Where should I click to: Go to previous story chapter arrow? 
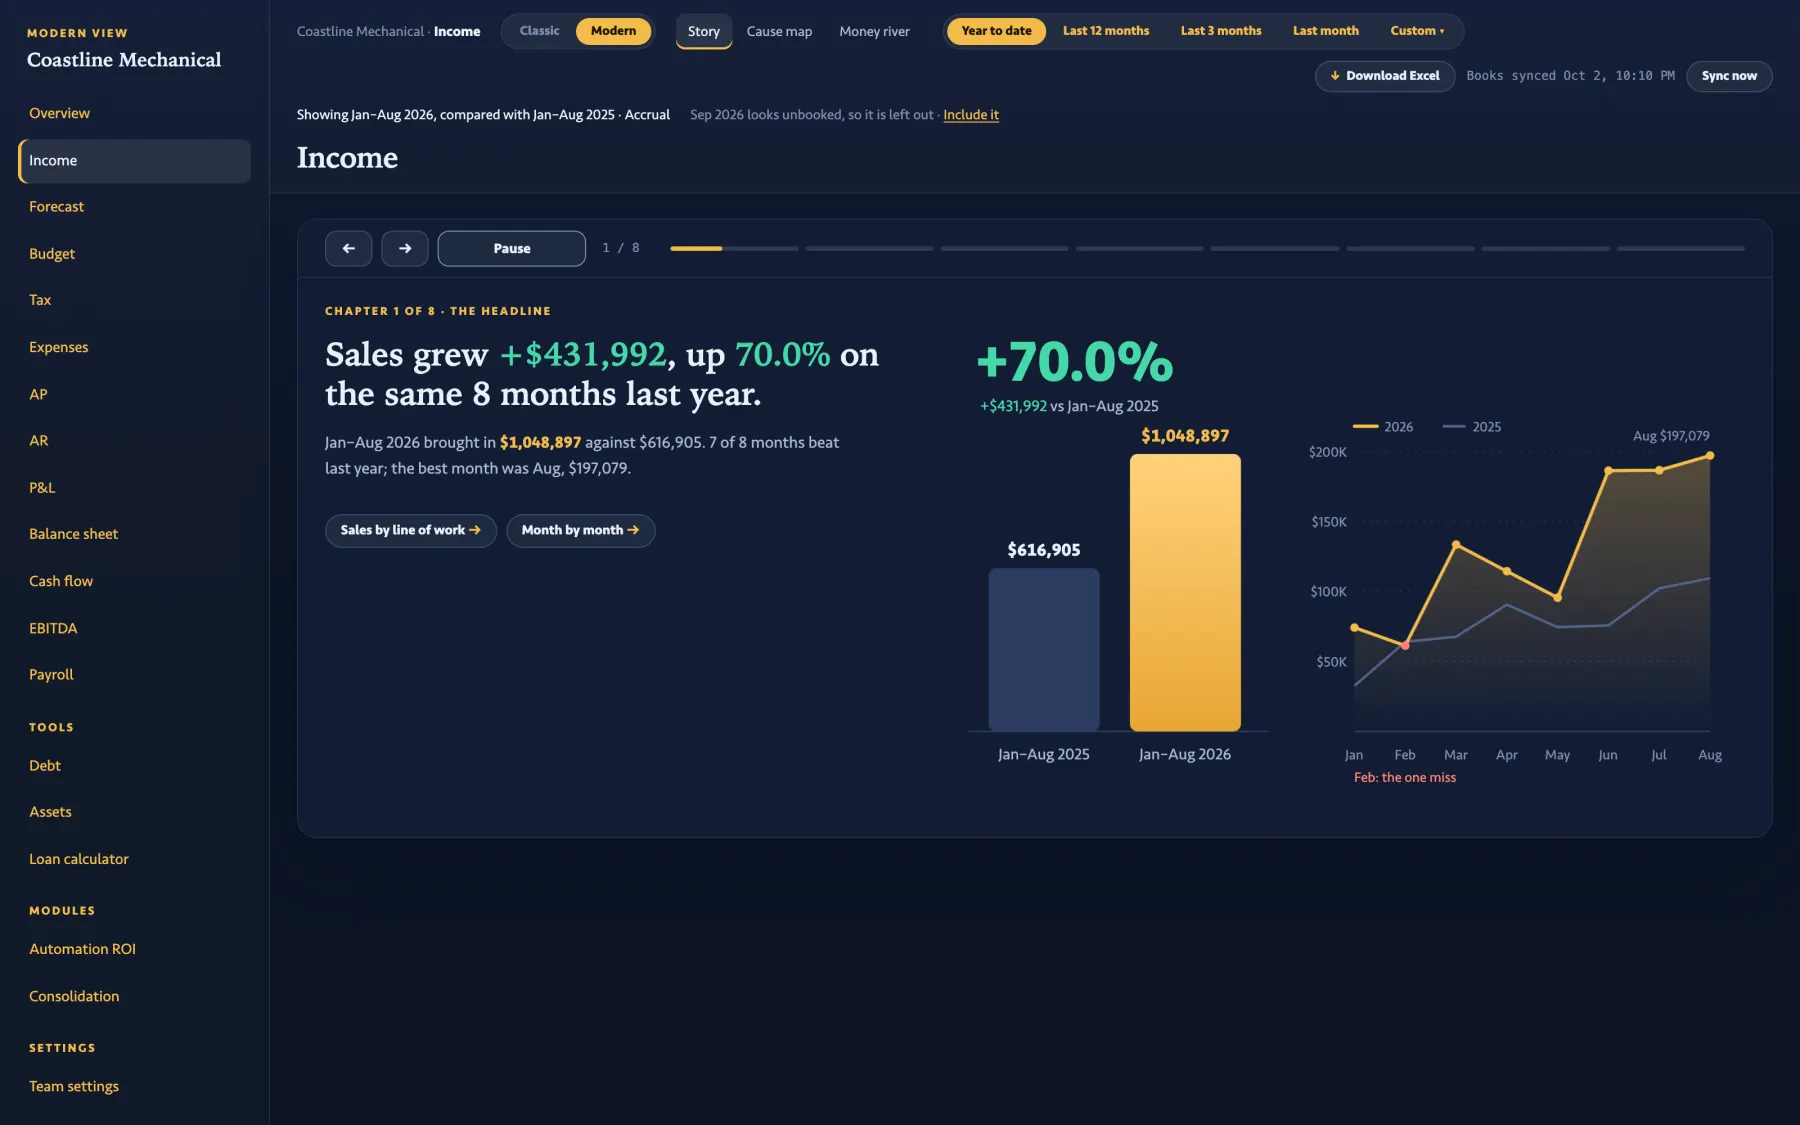[x=348, y=248]
